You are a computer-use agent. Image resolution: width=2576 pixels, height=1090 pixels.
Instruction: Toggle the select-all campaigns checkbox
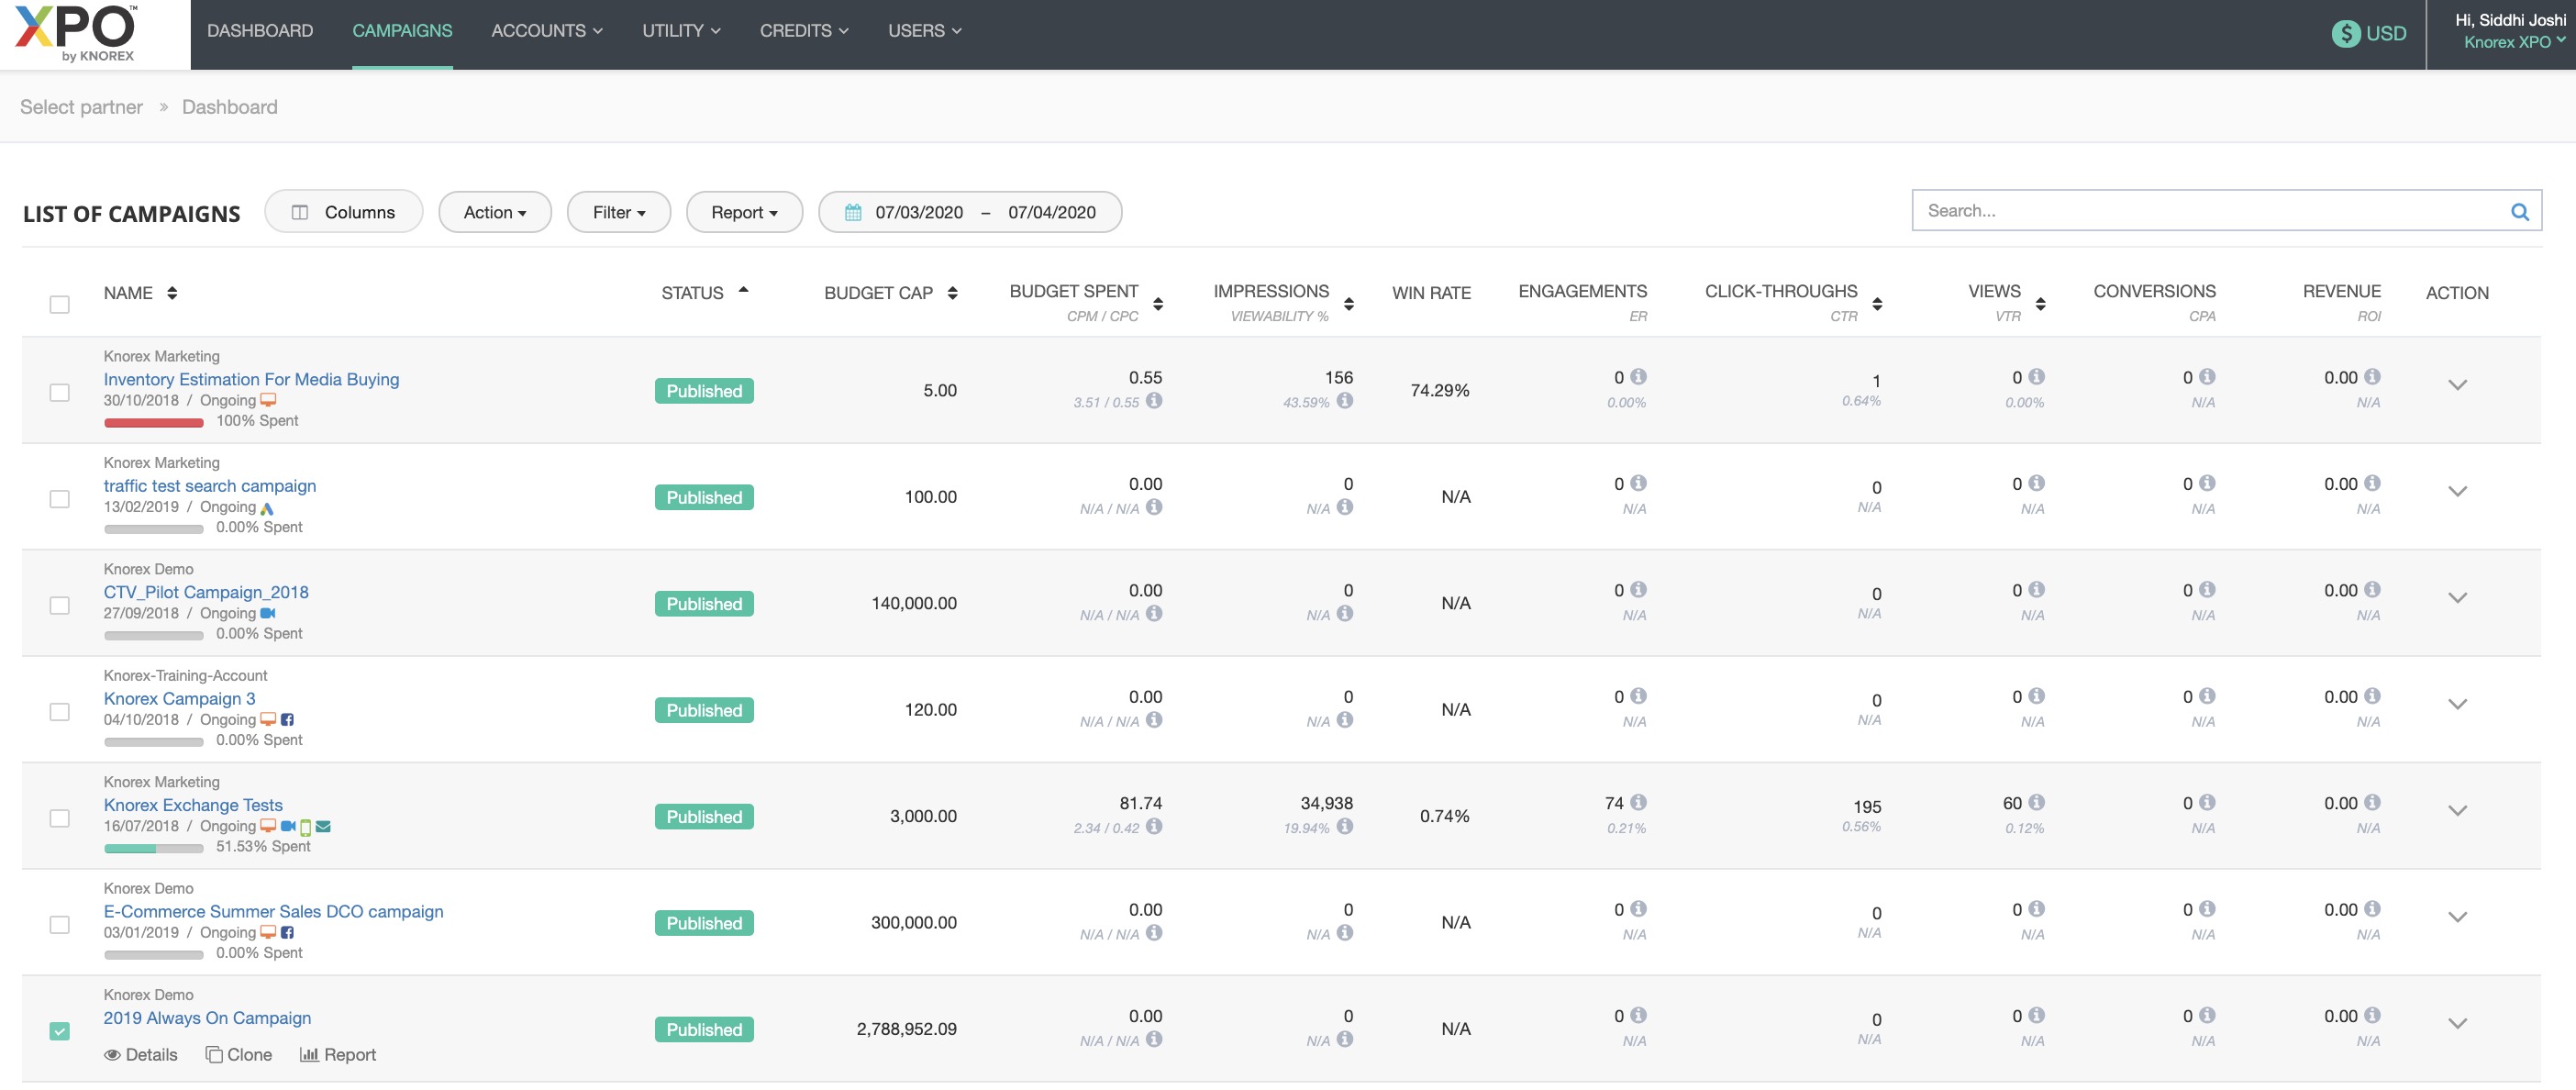pyautogui.click(x=60, y=304)
